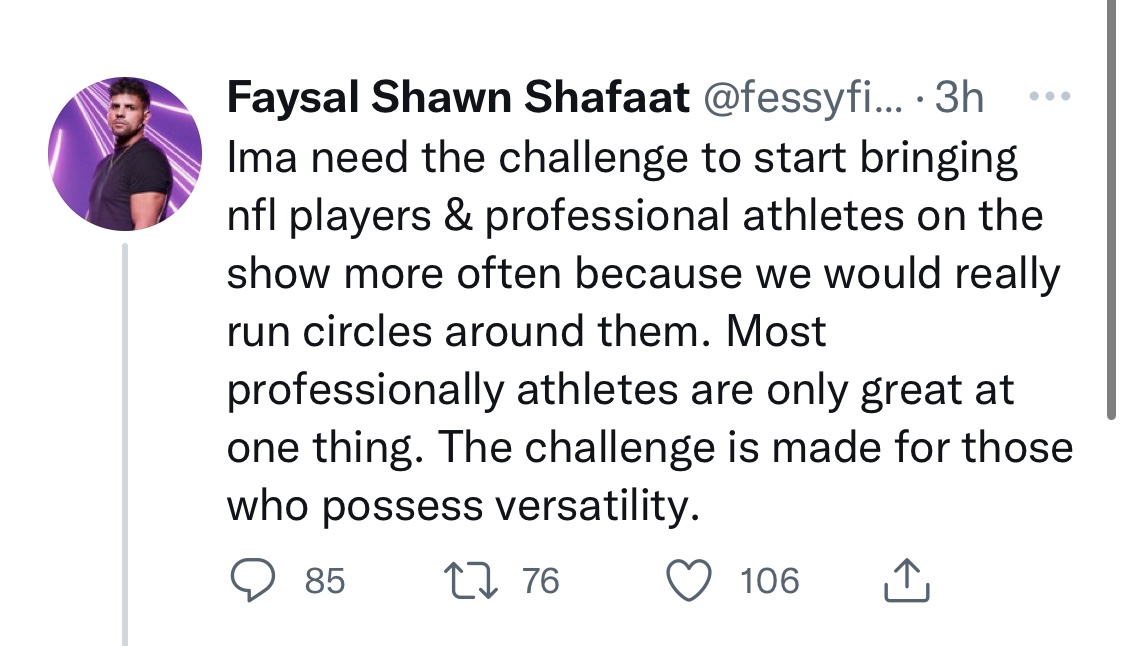
Task: Click the 76 retweets count
Action: [x=540, y=581]
